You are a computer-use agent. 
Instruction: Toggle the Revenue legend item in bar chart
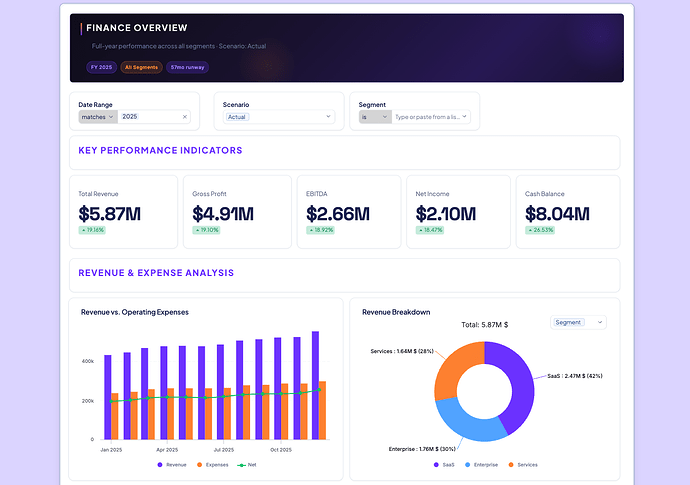pyautogui.click(x=172, y=465)
